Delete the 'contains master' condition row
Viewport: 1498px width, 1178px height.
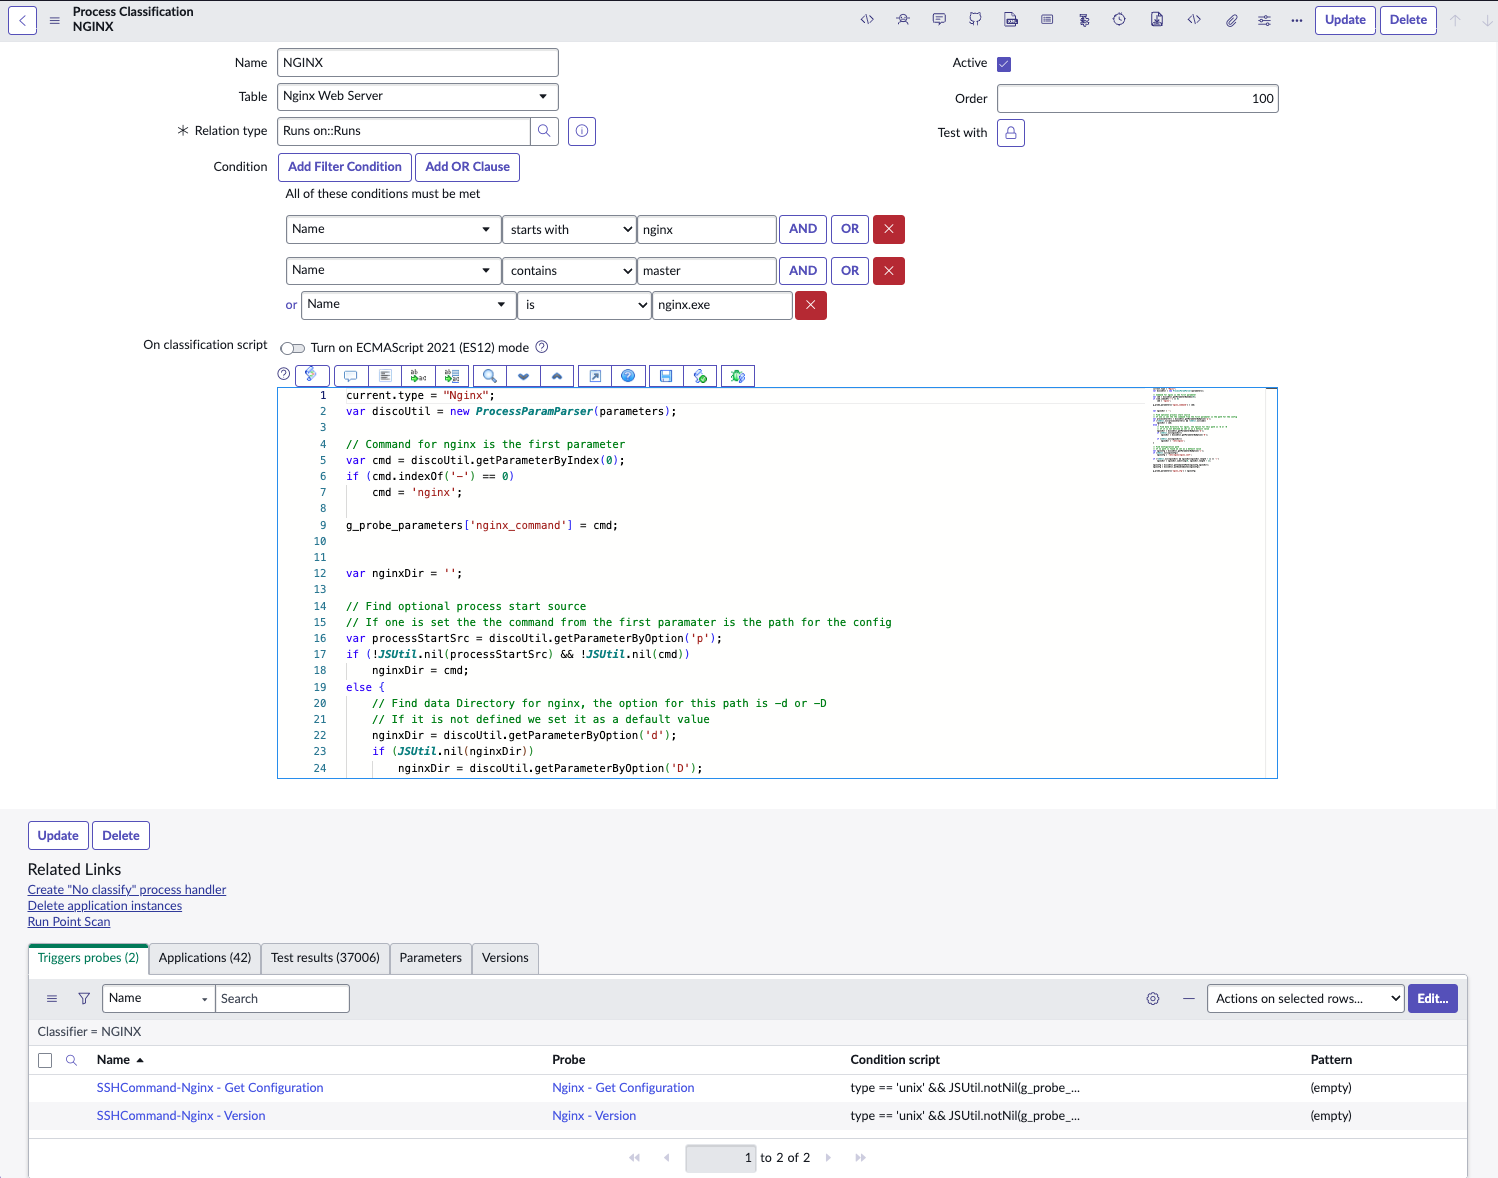[889, 271]
